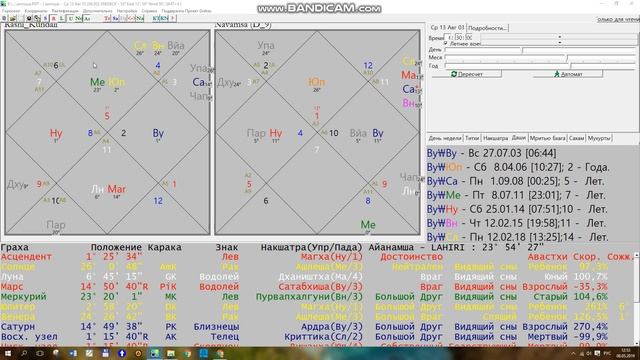Click the Сатурн row in planet table

[317, 327]
